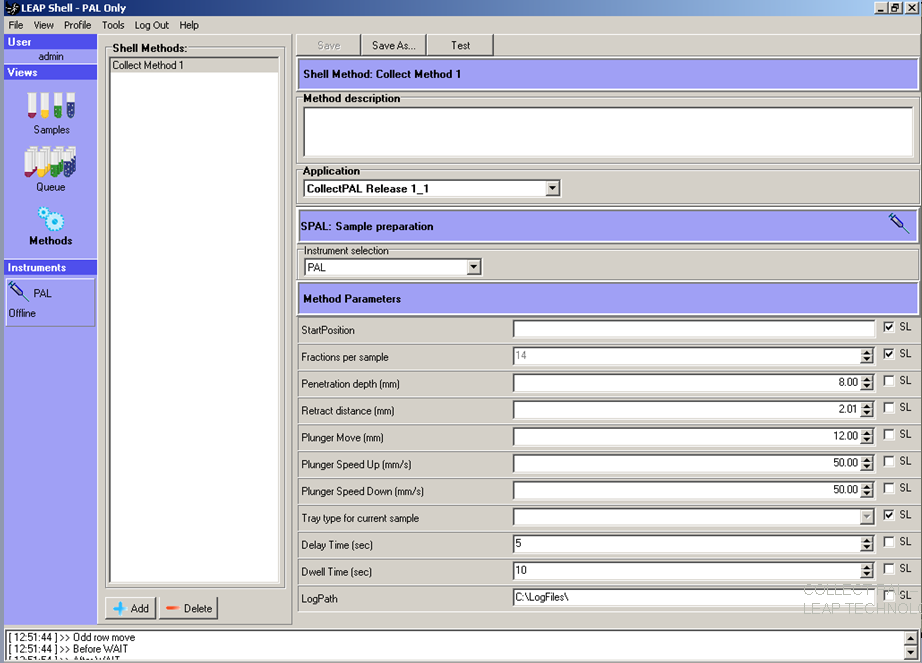The height and width of the screenshot is (663, 922).
Task: Open the Queue view icon
Action: click(x=51, y=162)
